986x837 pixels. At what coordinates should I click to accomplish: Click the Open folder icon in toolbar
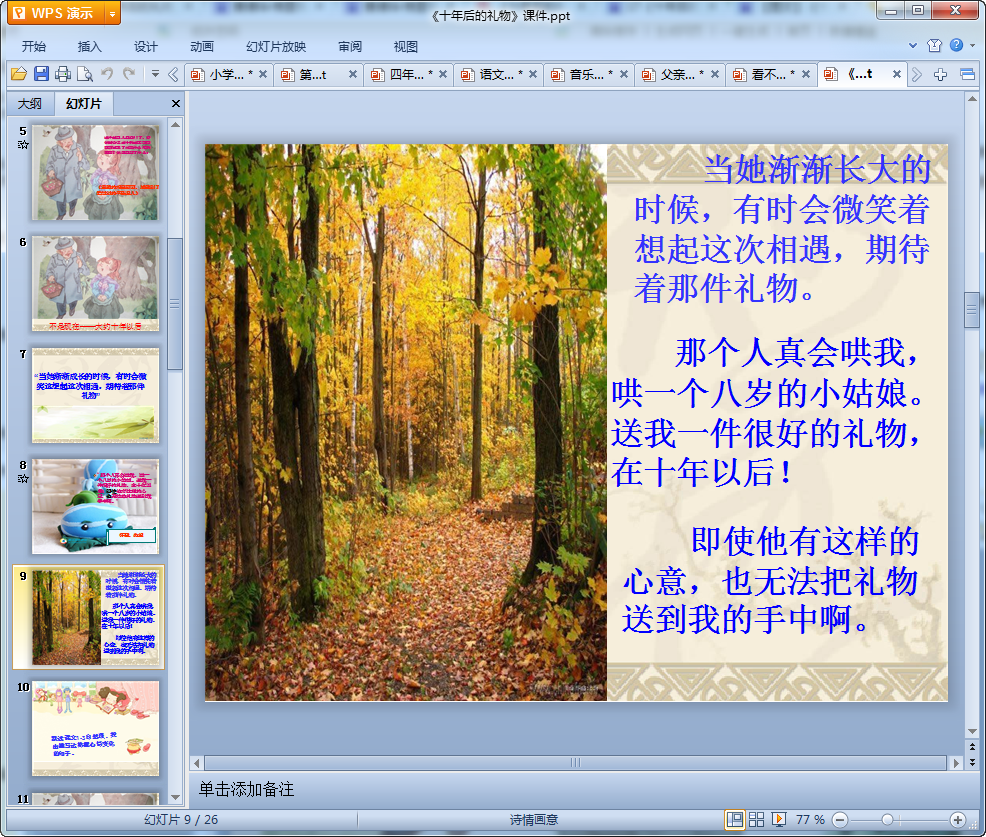[x=18, y=74]
